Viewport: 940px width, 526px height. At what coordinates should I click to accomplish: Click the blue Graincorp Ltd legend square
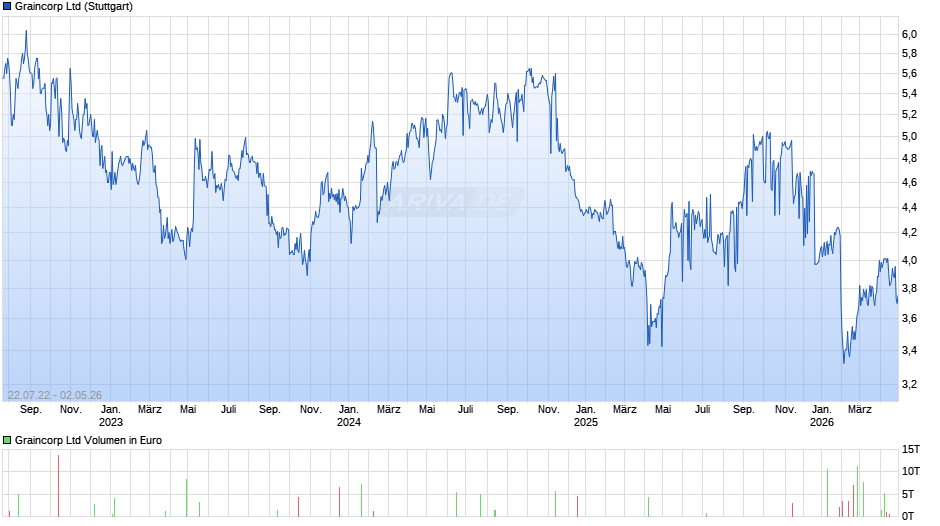[x=7, y=7]
